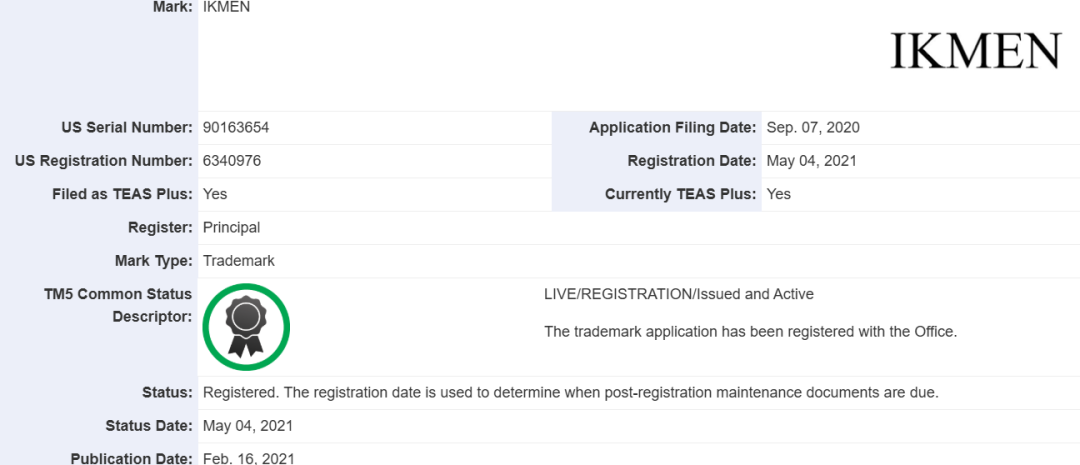Click the Yes value for Currently TEAS Plus
Viewport: 1080px width, 465px height.
(x=779, y=194)
